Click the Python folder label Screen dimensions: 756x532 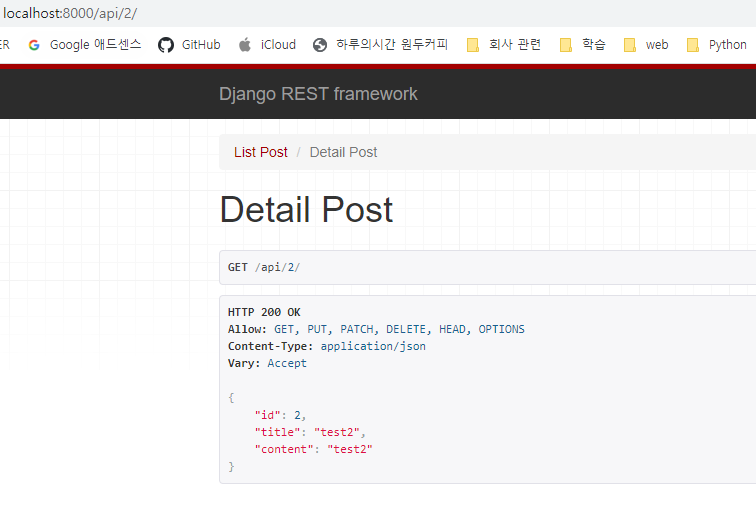coord(728,44)
